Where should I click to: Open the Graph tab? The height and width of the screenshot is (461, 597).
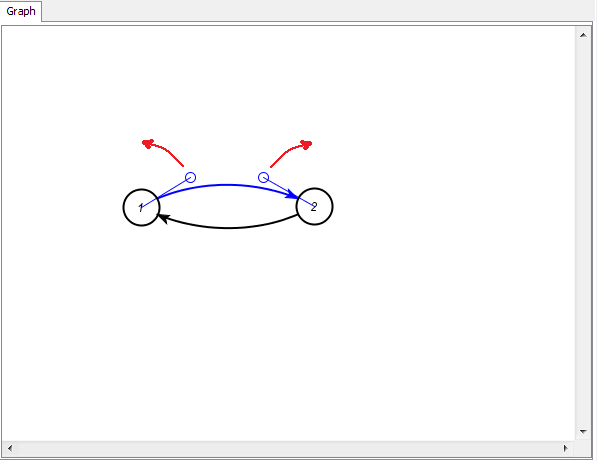pyautogui.click(x=21, y=11)
